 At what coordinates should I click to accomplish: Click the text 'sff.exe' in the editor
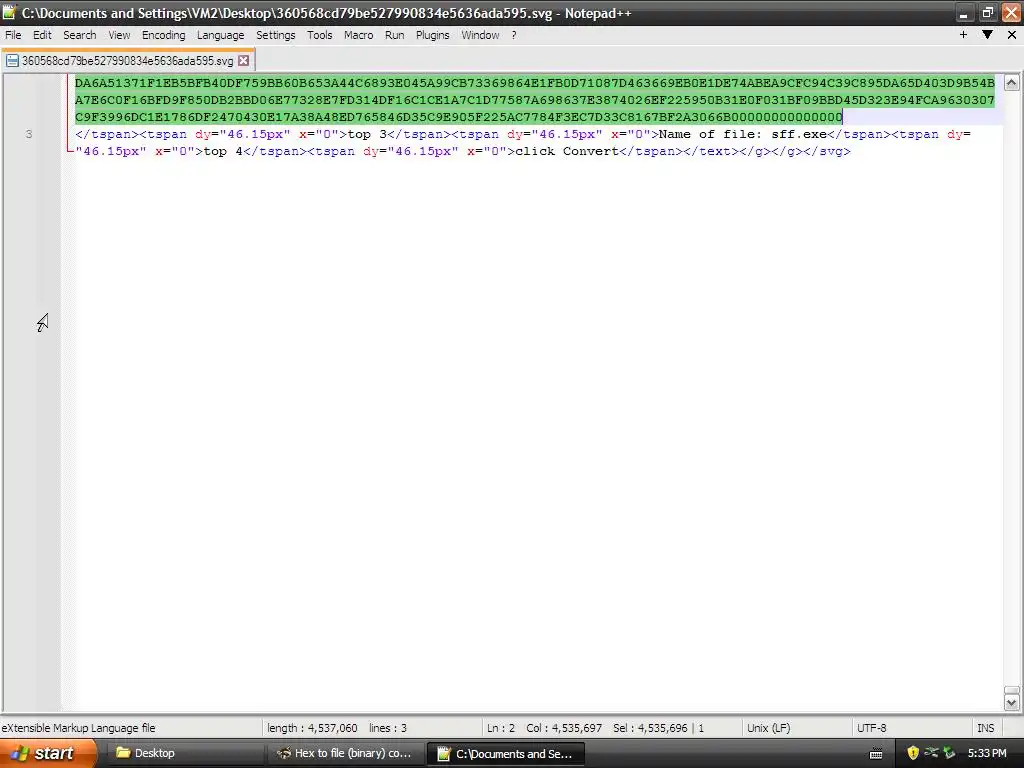coord(799,134)
